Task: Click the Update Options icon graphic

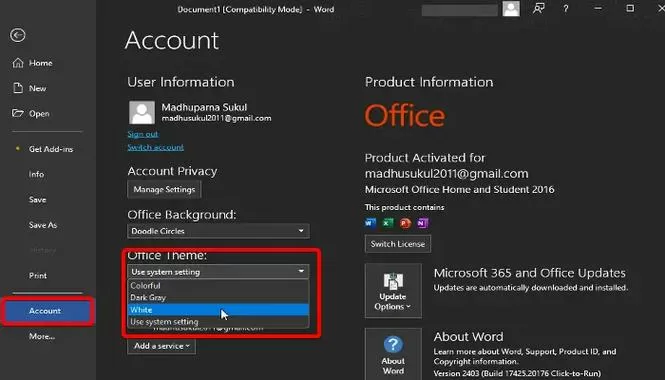Action: tap(393, 281)
